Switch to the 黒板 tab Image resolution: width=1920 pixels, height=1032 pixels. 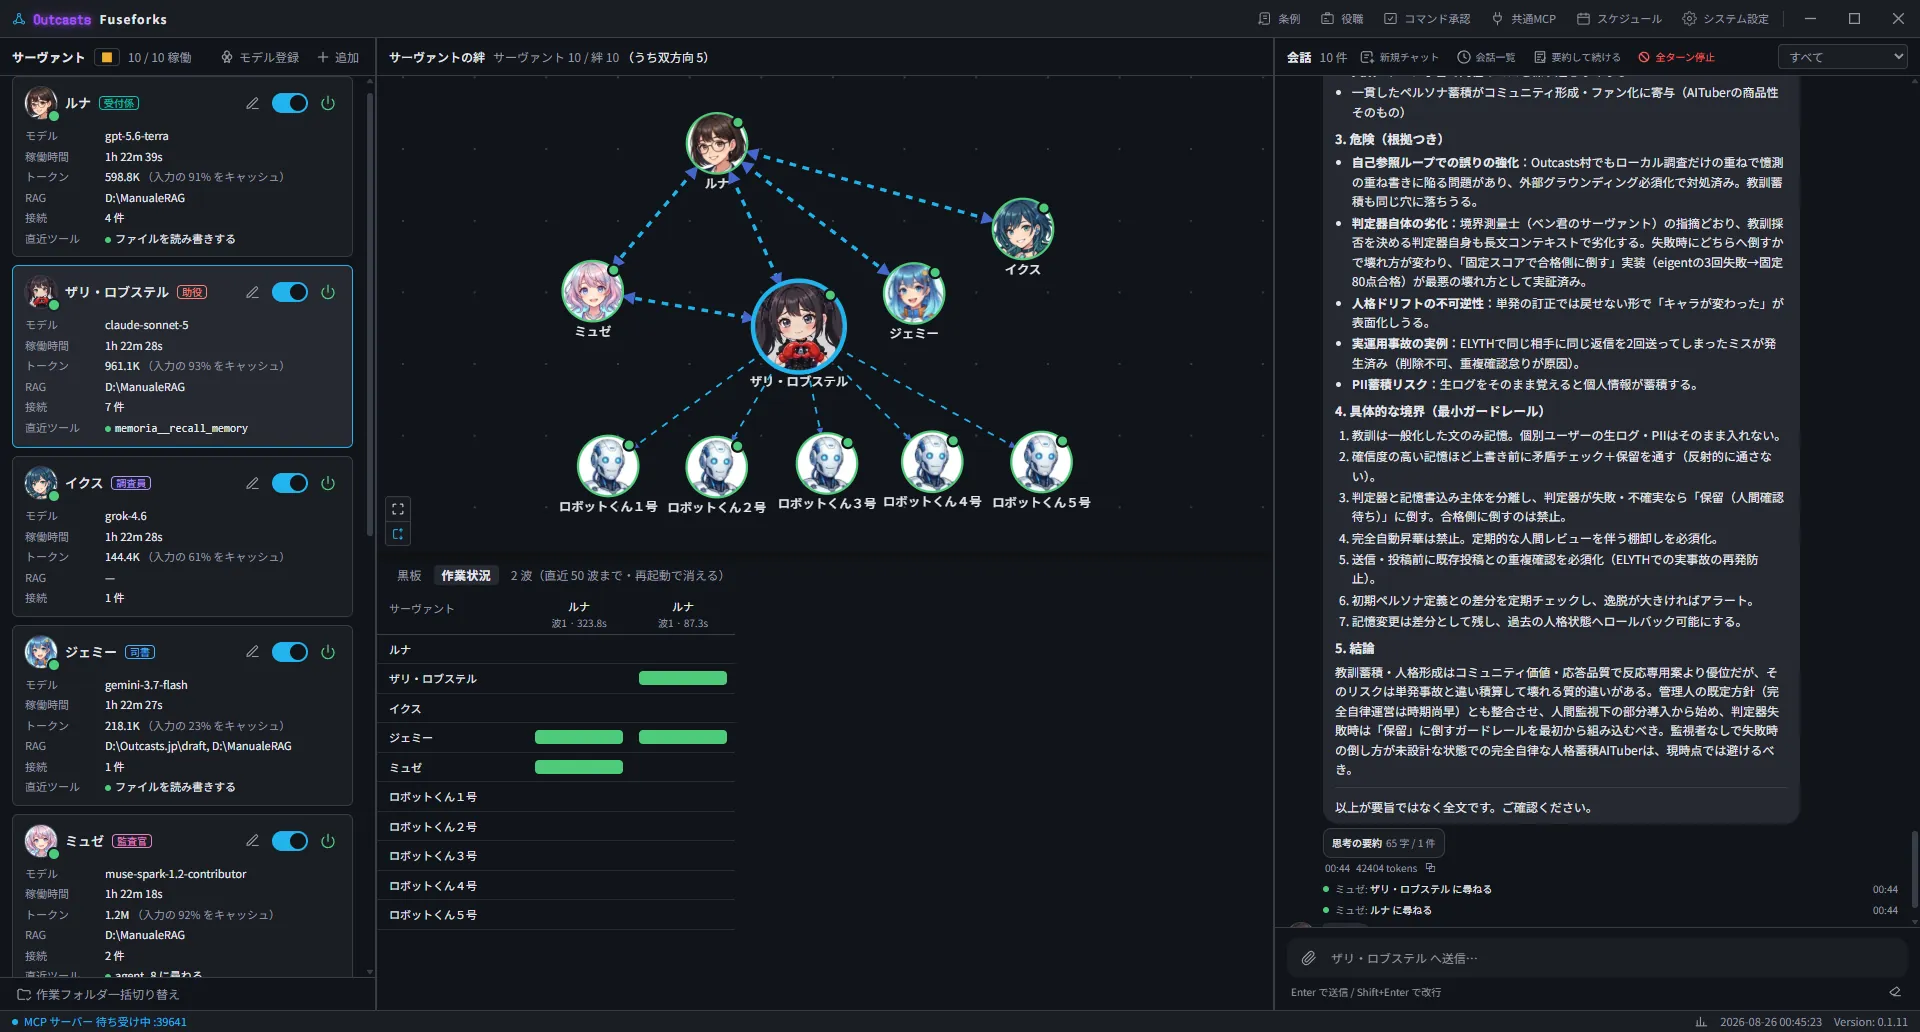pyautogui.click(x=409, y=576)
